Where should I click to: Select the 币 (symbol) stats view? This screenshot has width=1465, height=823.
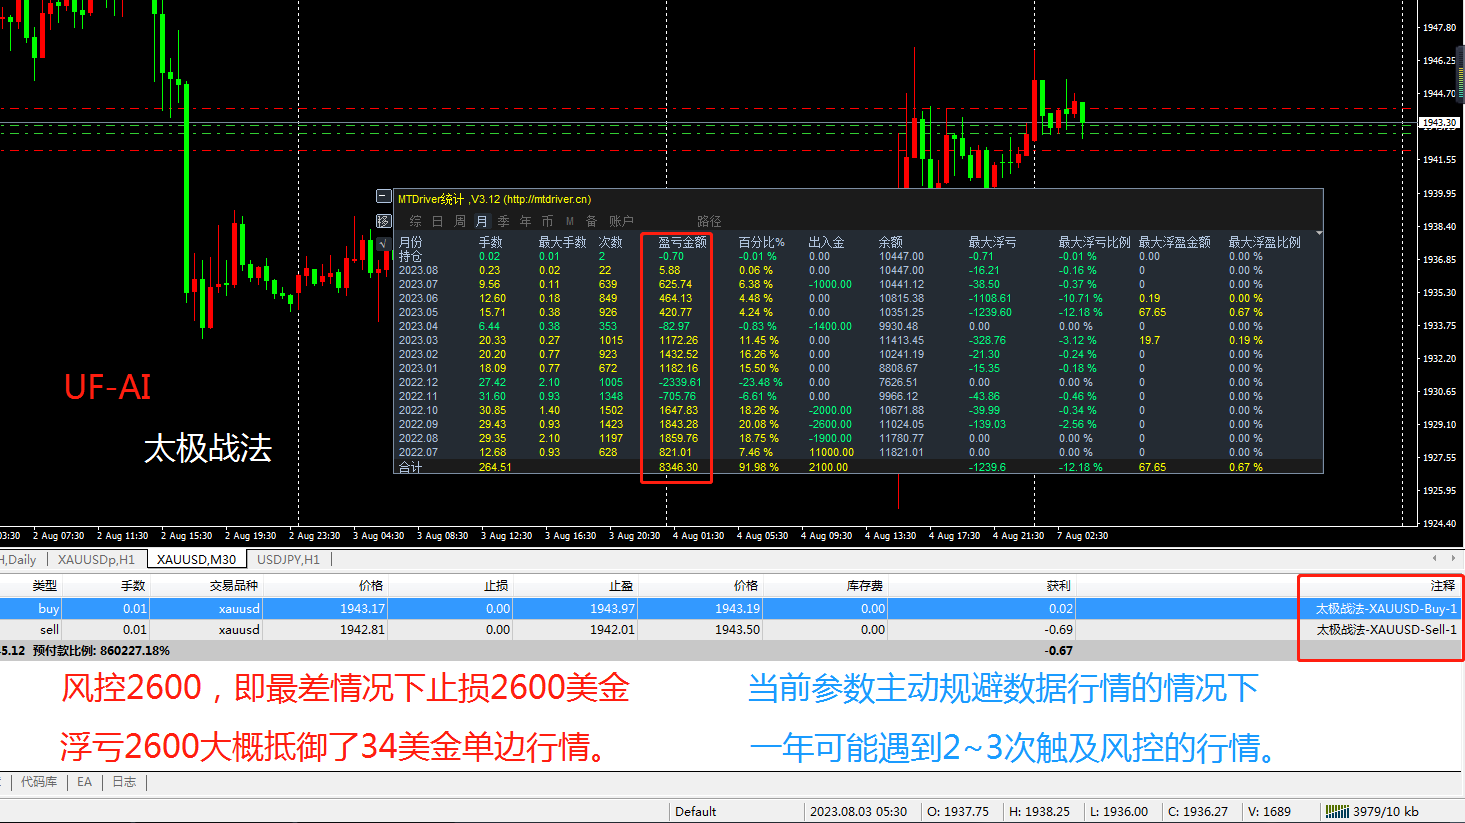(x=547, y=221)
